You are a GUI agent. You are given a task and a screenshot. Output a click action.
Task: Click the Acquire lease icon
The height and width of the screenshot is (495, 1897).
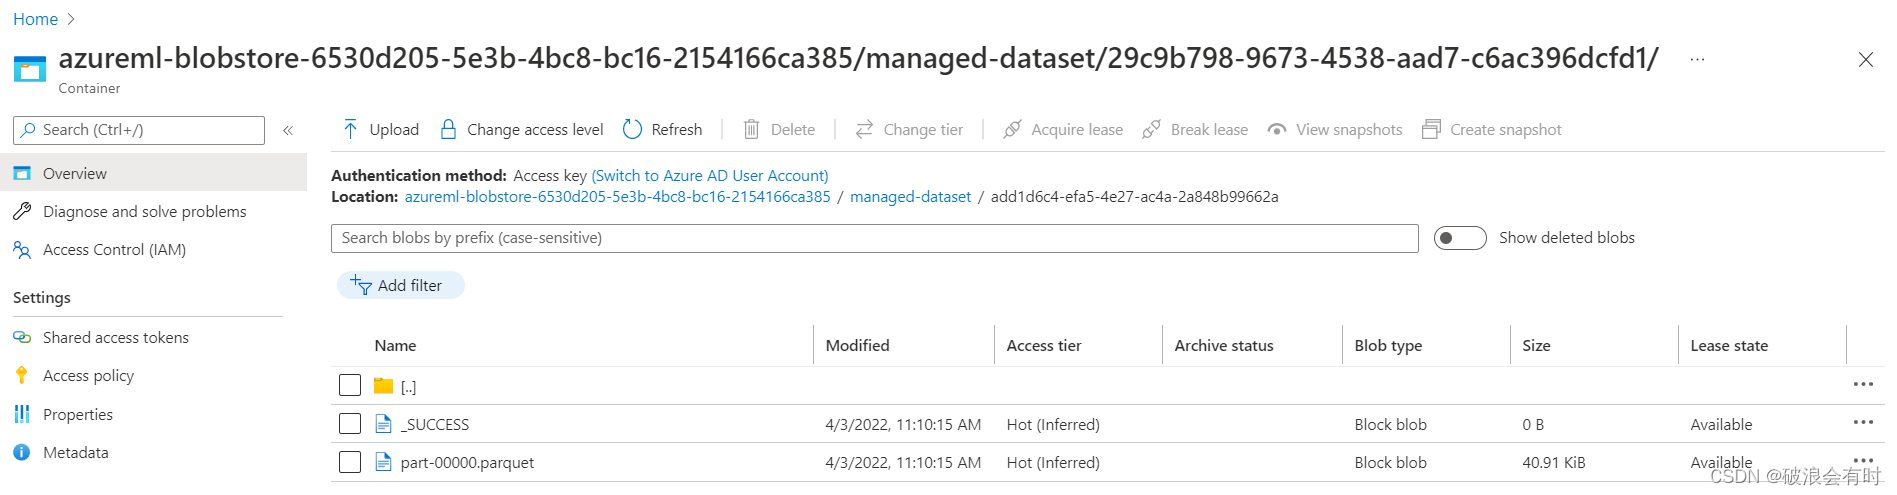(x=1012, y=129)
